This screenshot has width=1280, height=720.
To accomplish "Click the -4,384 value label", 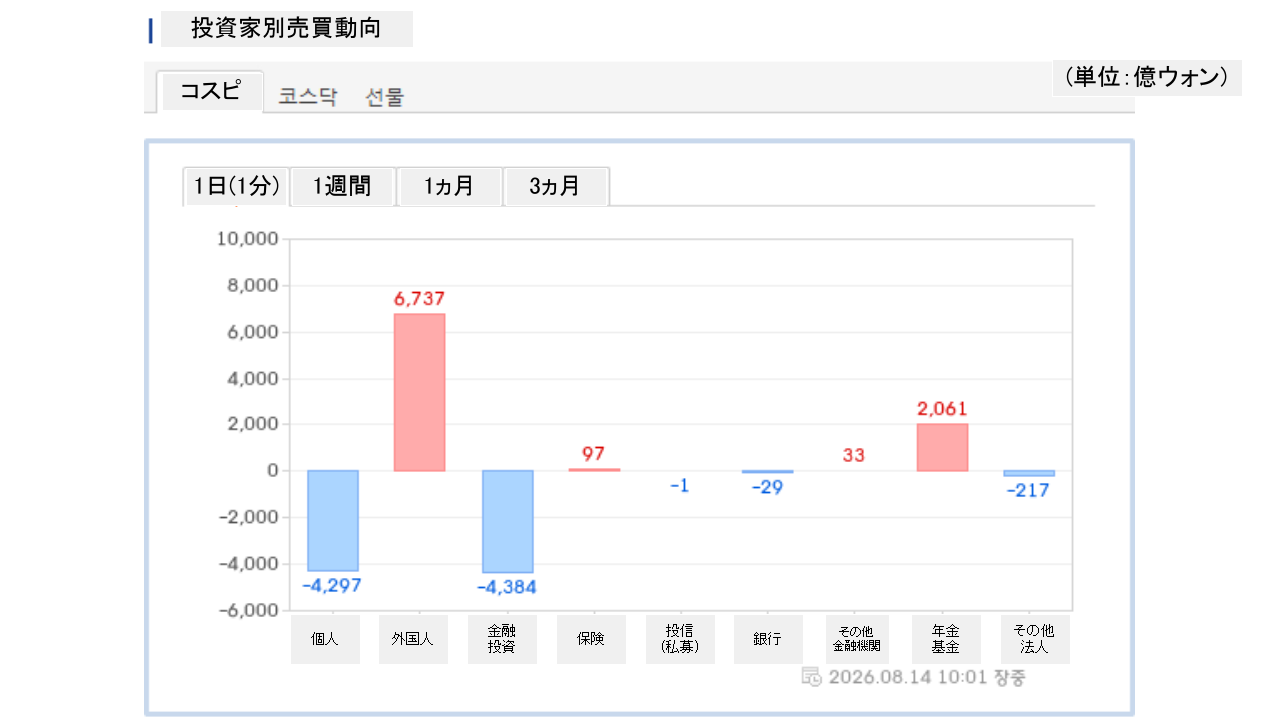I will coord(507,587).
